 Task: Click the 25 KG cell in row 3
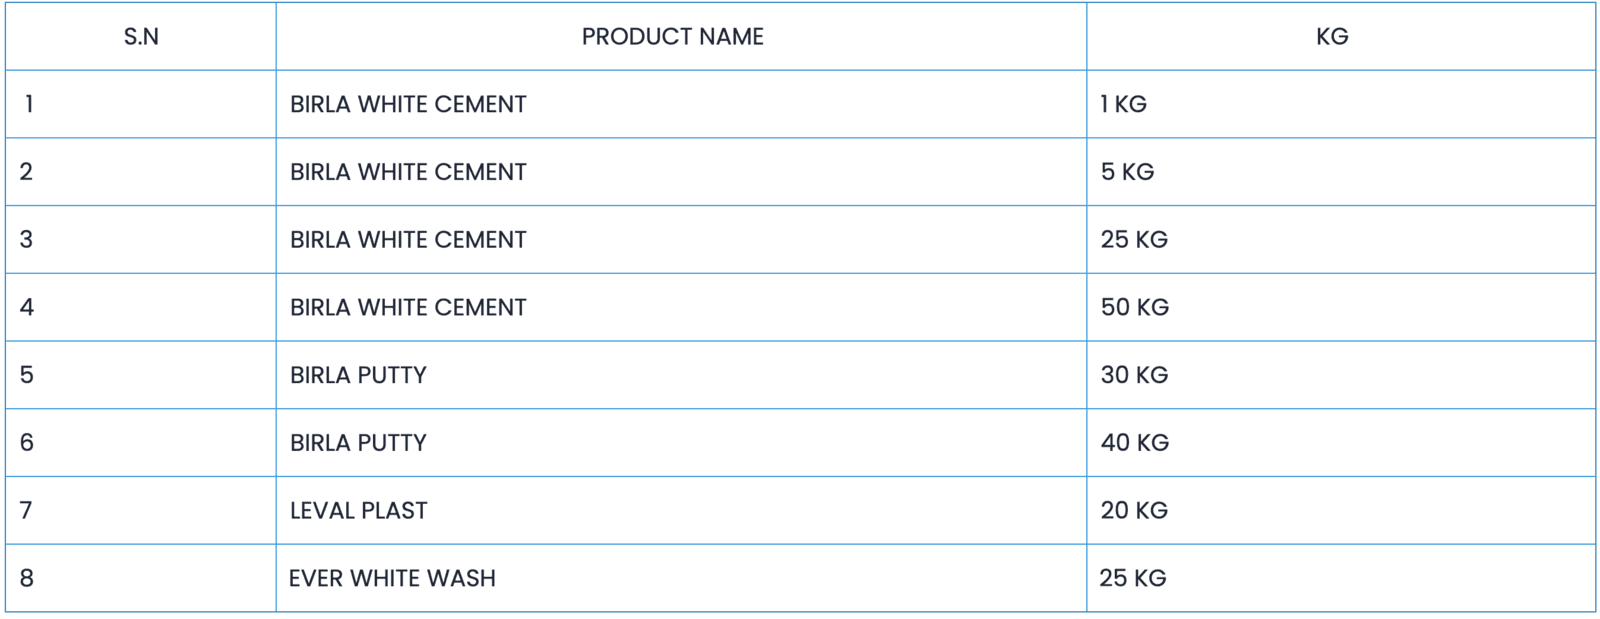(1134, 240)
